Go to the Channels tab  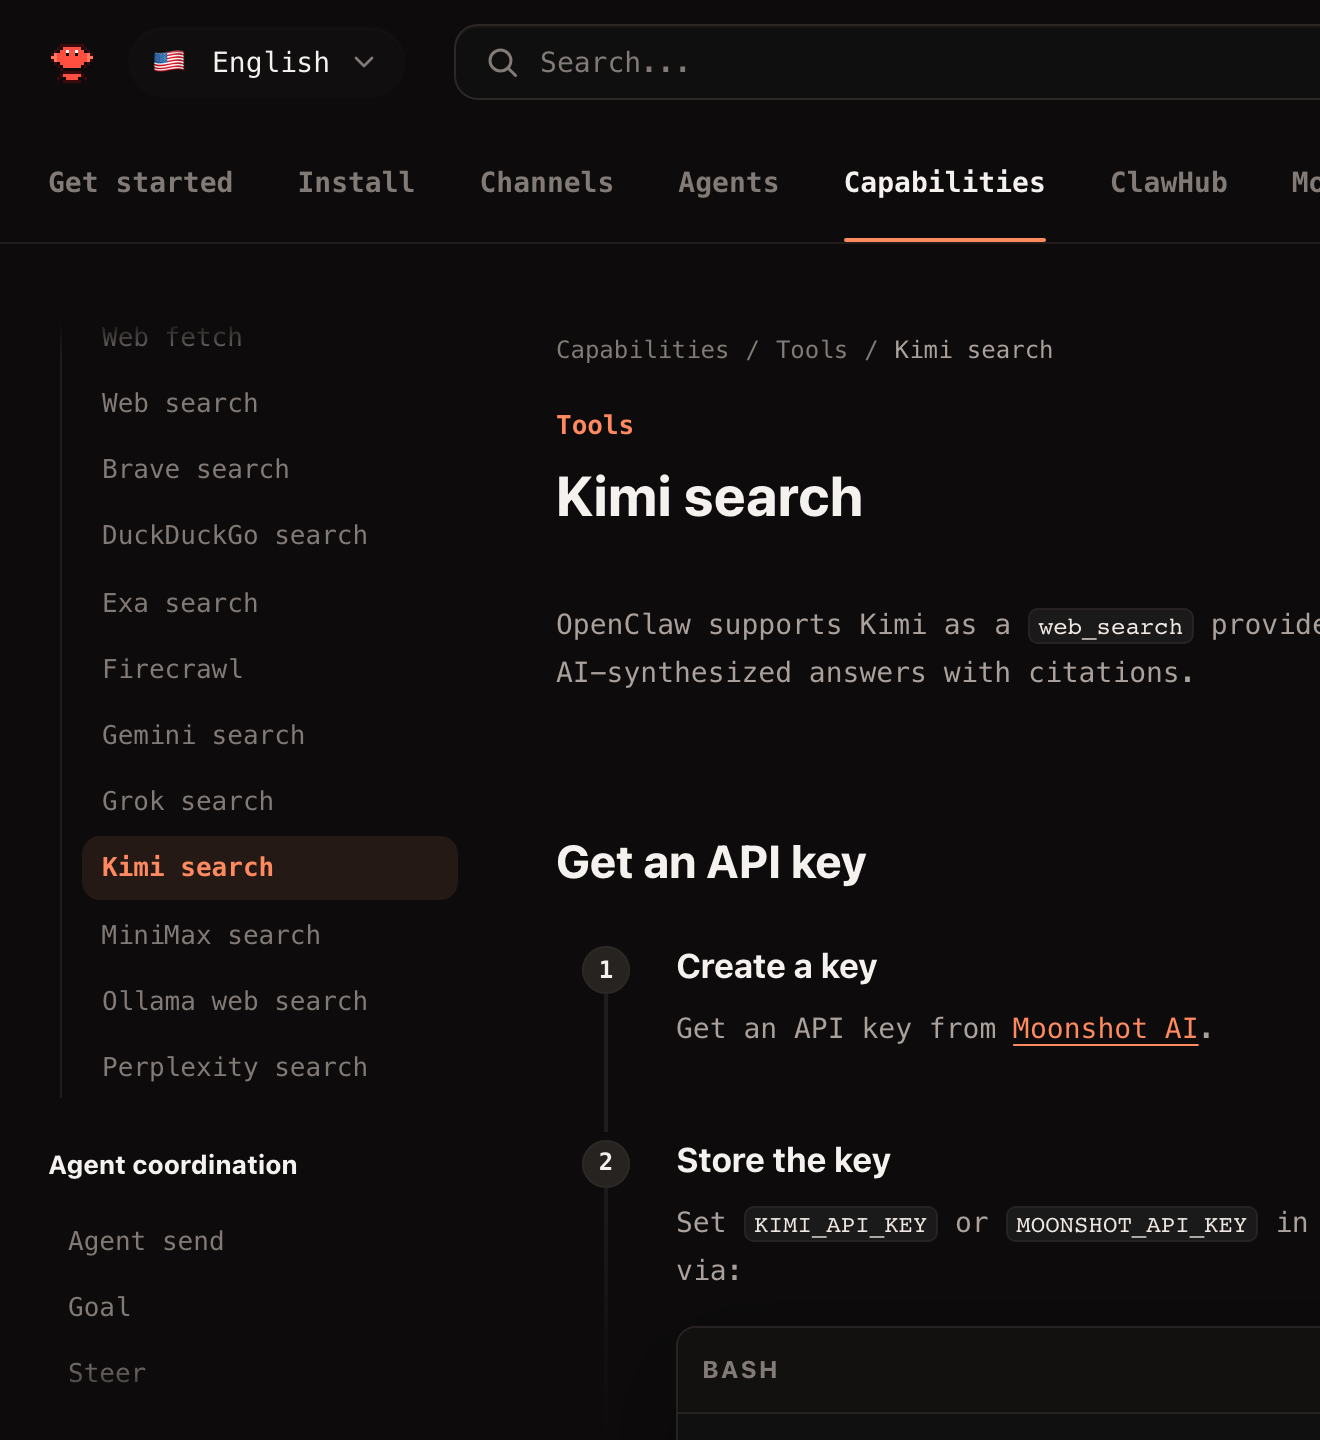point(547,182)
